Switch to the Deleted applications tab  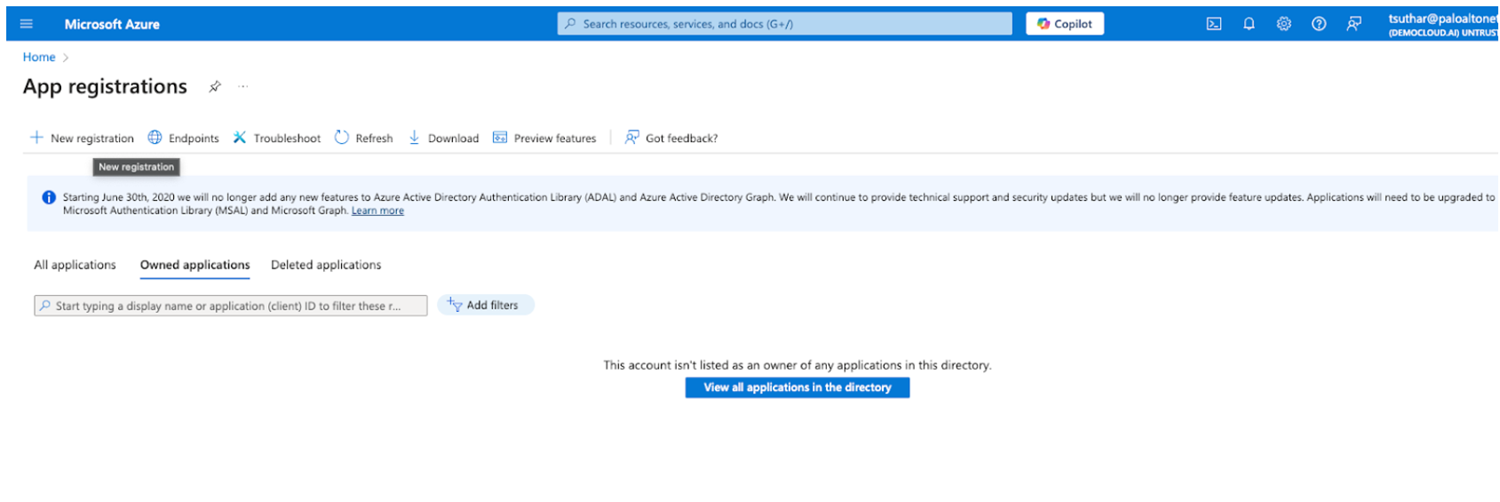(x=326, y=265)
